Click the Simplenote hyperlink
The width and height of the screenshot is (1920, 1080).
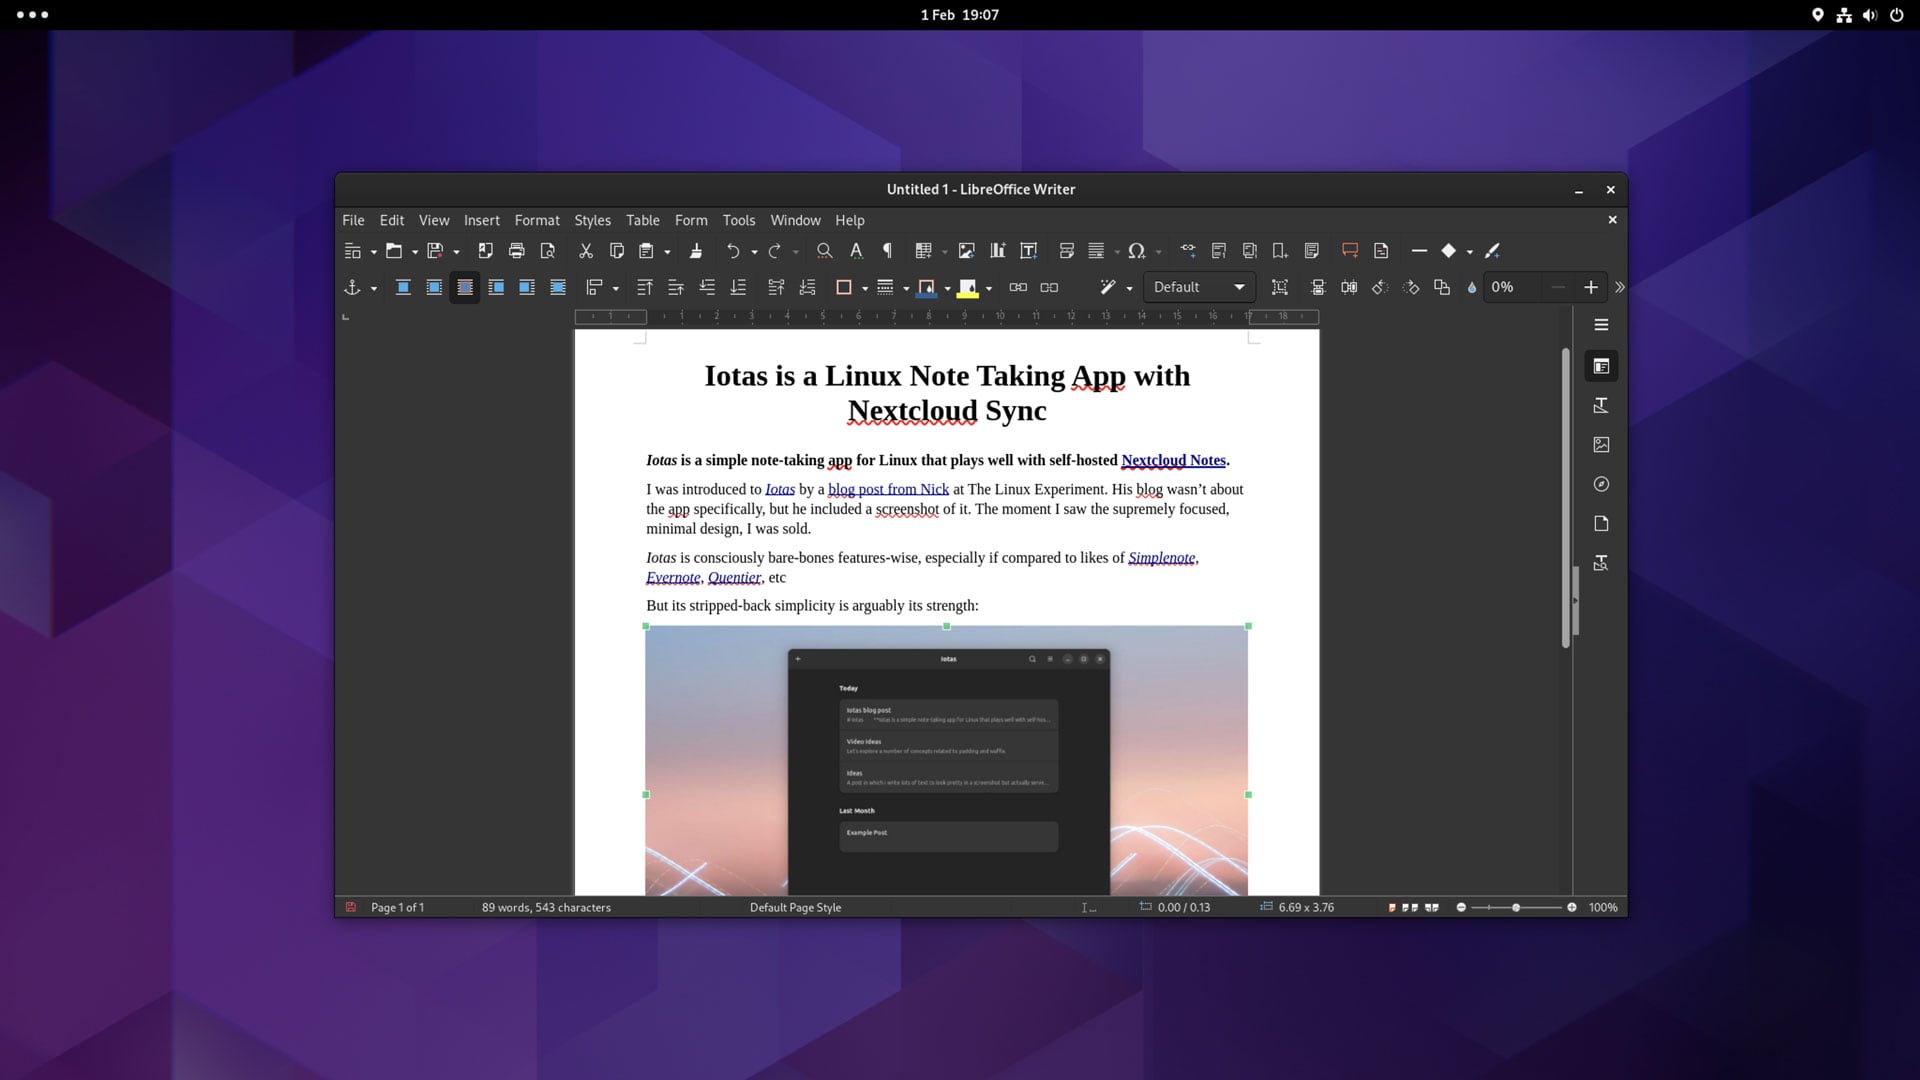tap(1161, 558)
